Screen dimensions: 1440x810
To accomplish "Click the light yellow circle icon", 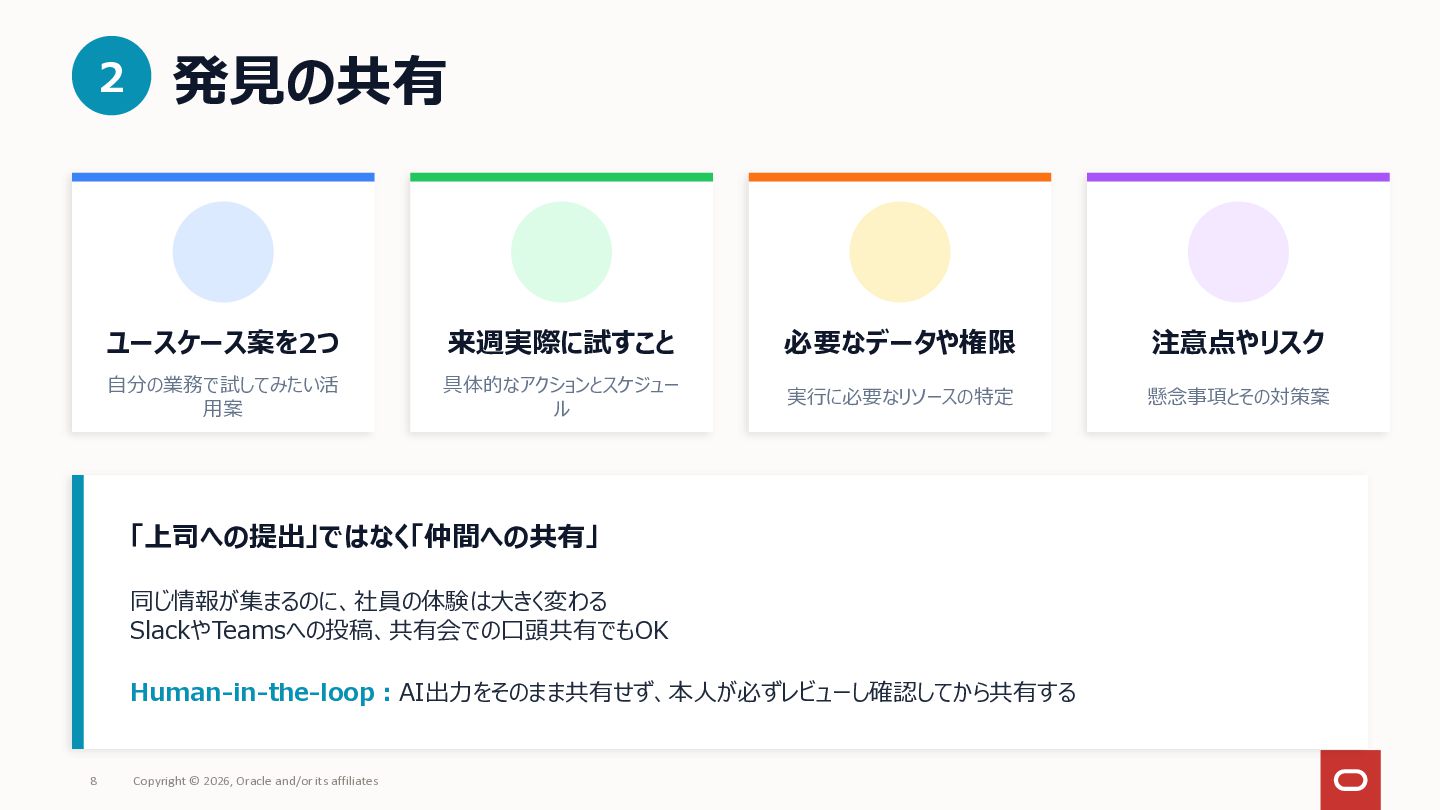I will [899, 252].
